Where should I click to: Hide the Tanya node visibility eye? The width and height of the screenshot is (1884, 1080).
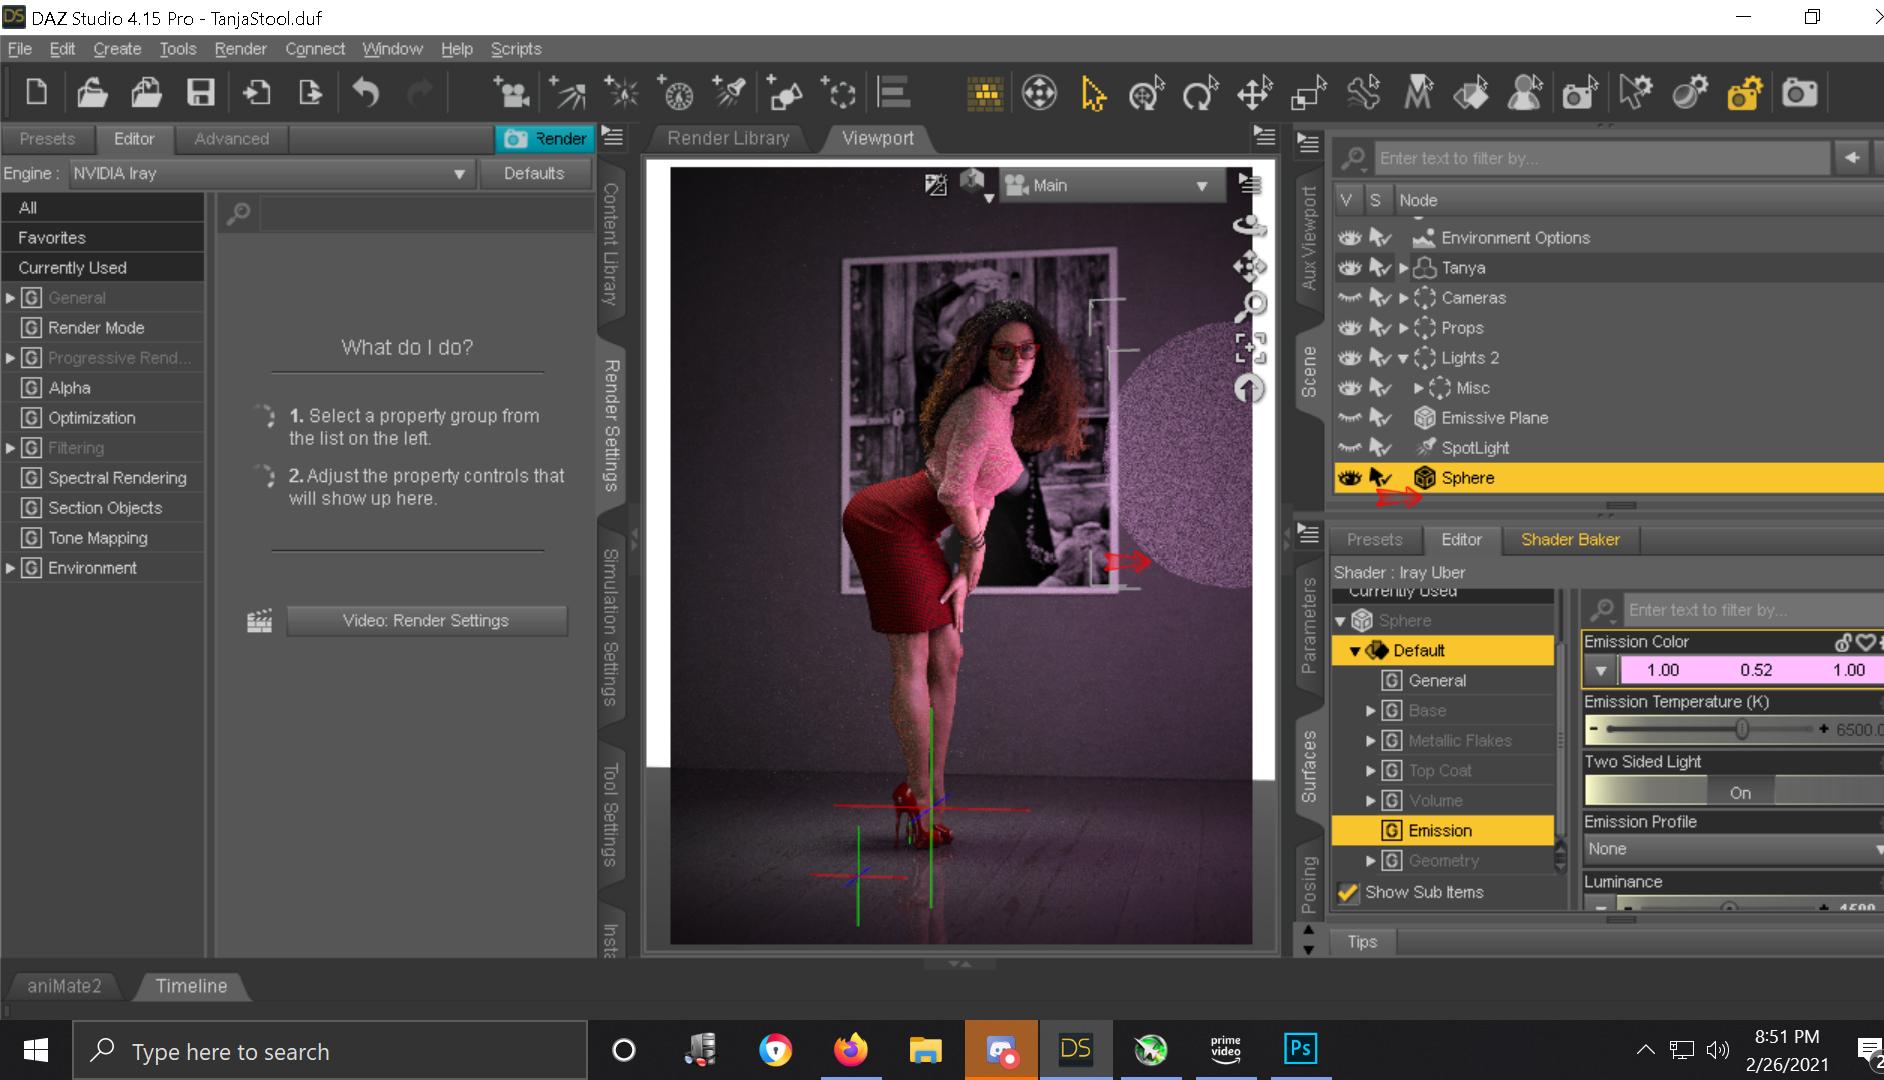click(x=1349, y=268)
